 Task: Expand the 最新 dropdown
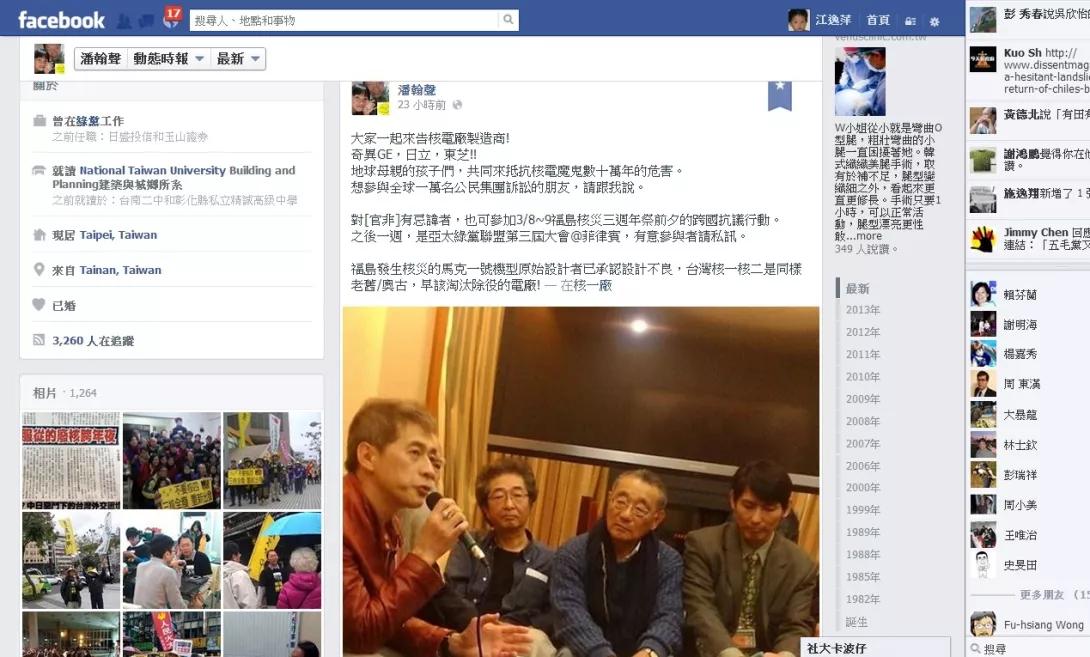pyautogui.click(x=238, y=58)
